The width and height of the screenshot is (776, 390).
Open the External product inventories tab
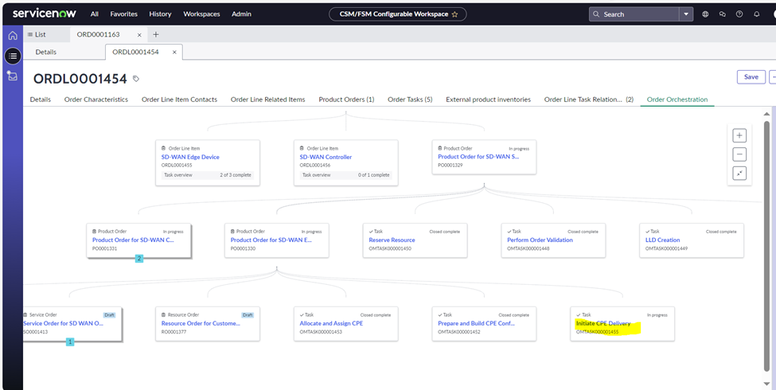[488, 99]
